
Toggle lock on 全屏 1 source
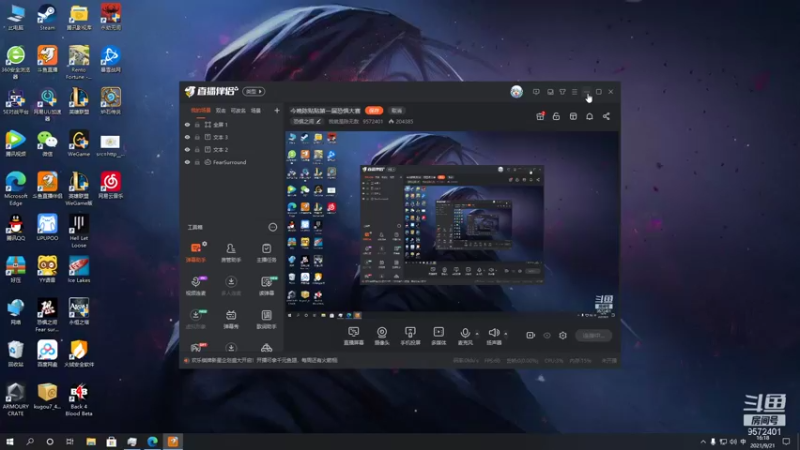[197, 124]
